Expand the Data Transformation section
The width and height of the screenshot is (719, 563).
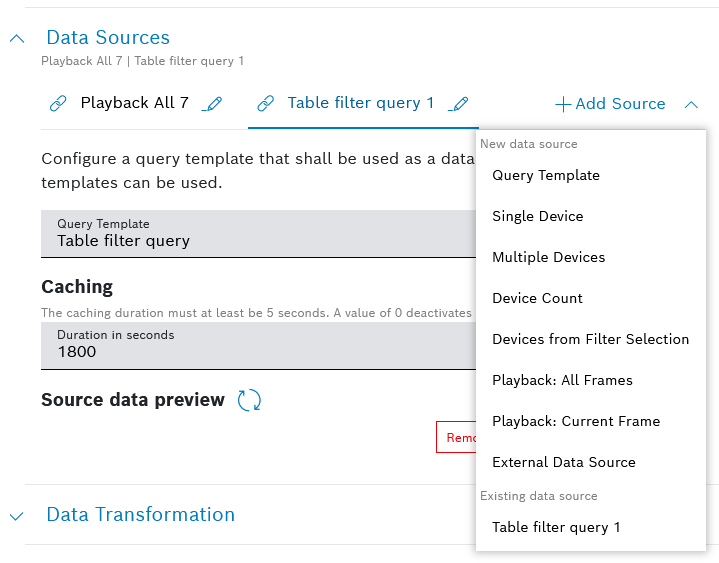pos(17,516)
